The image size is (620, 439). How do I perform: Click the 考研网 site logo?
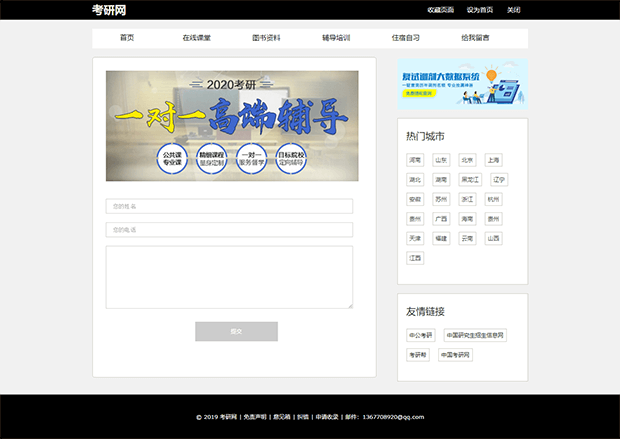[108, 10]
